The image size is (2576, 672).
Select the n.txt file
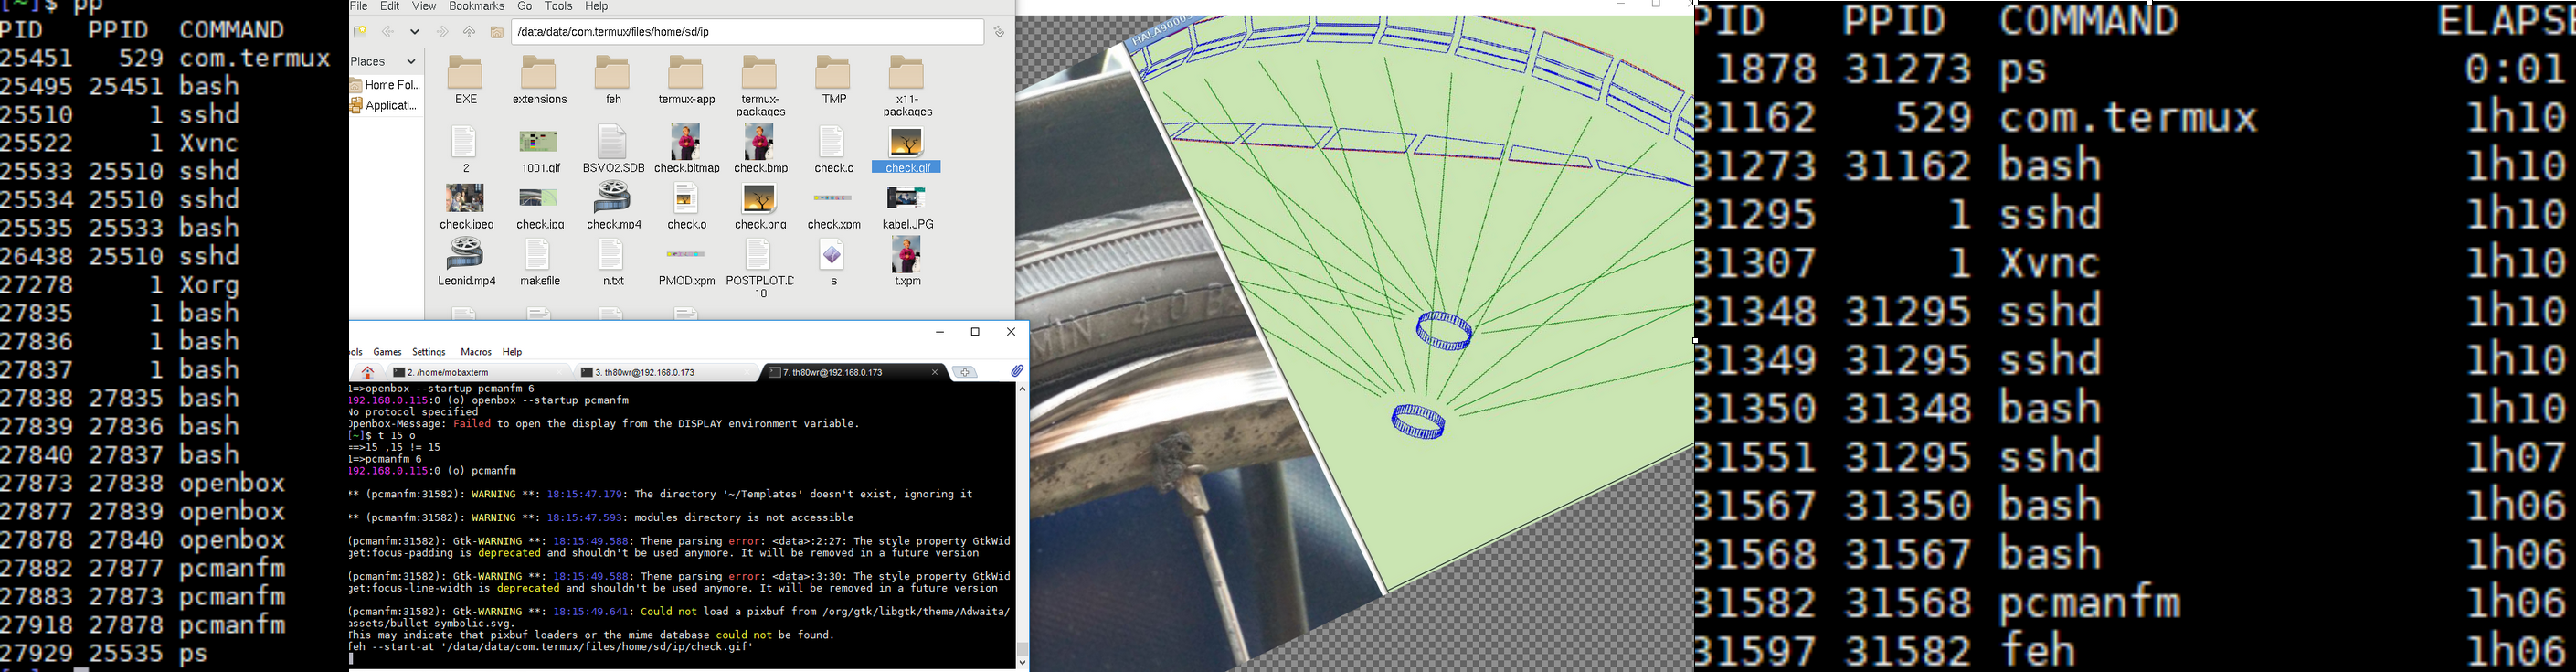[613, 255]
